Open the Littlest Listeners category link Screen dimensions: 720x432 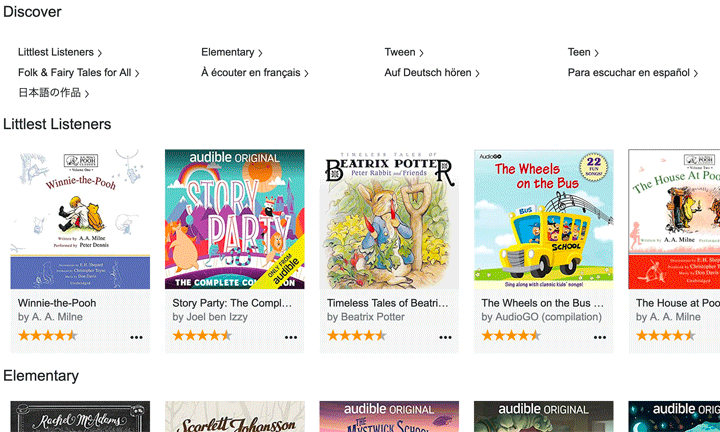click(60, 52)
